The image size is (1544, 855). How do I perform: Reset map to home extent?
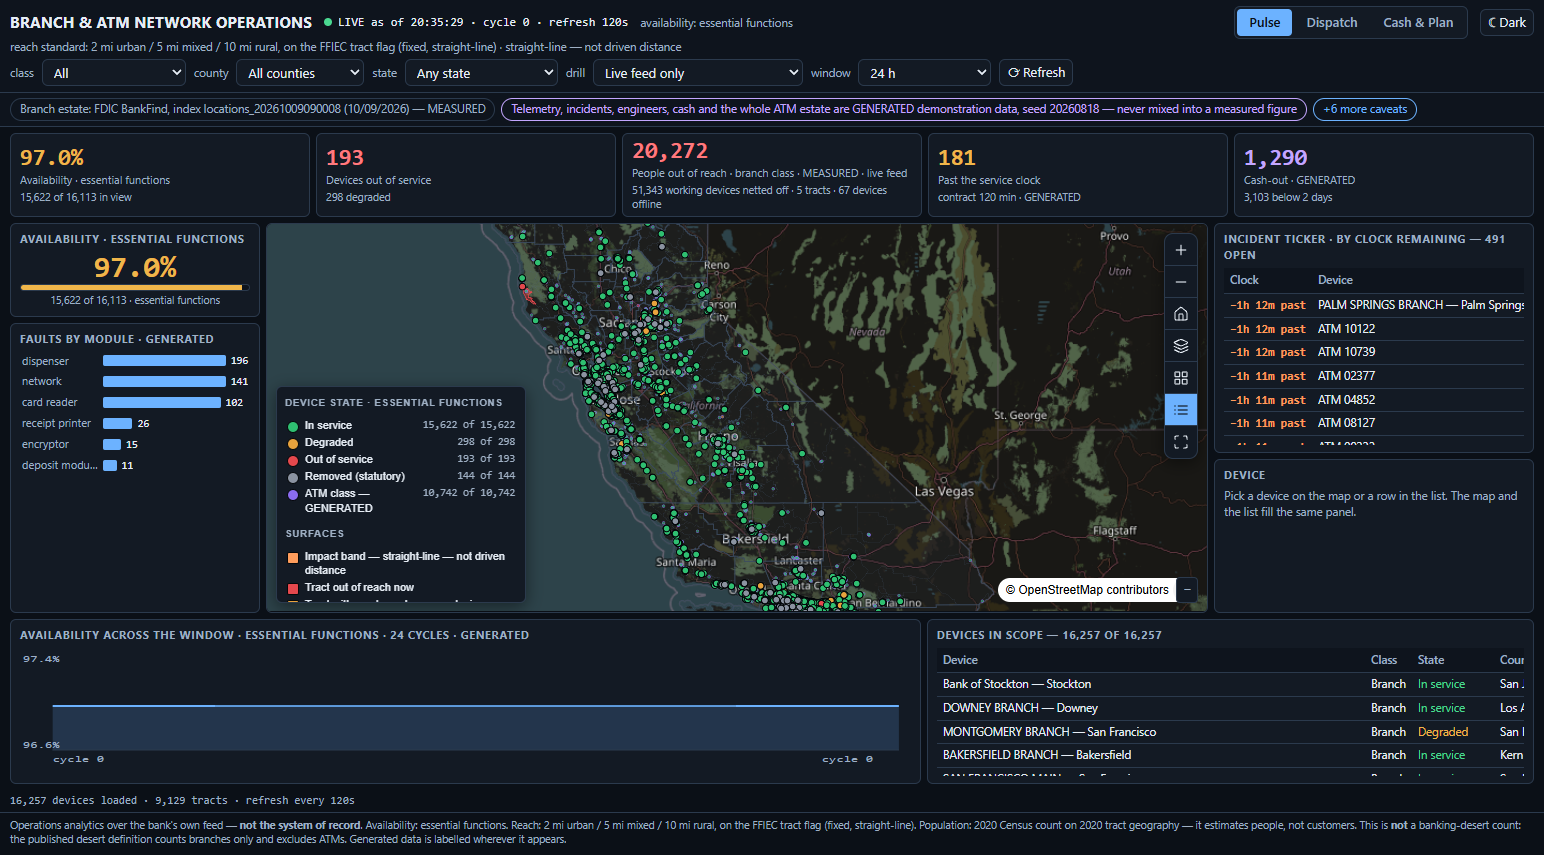tap(1181, 314)
